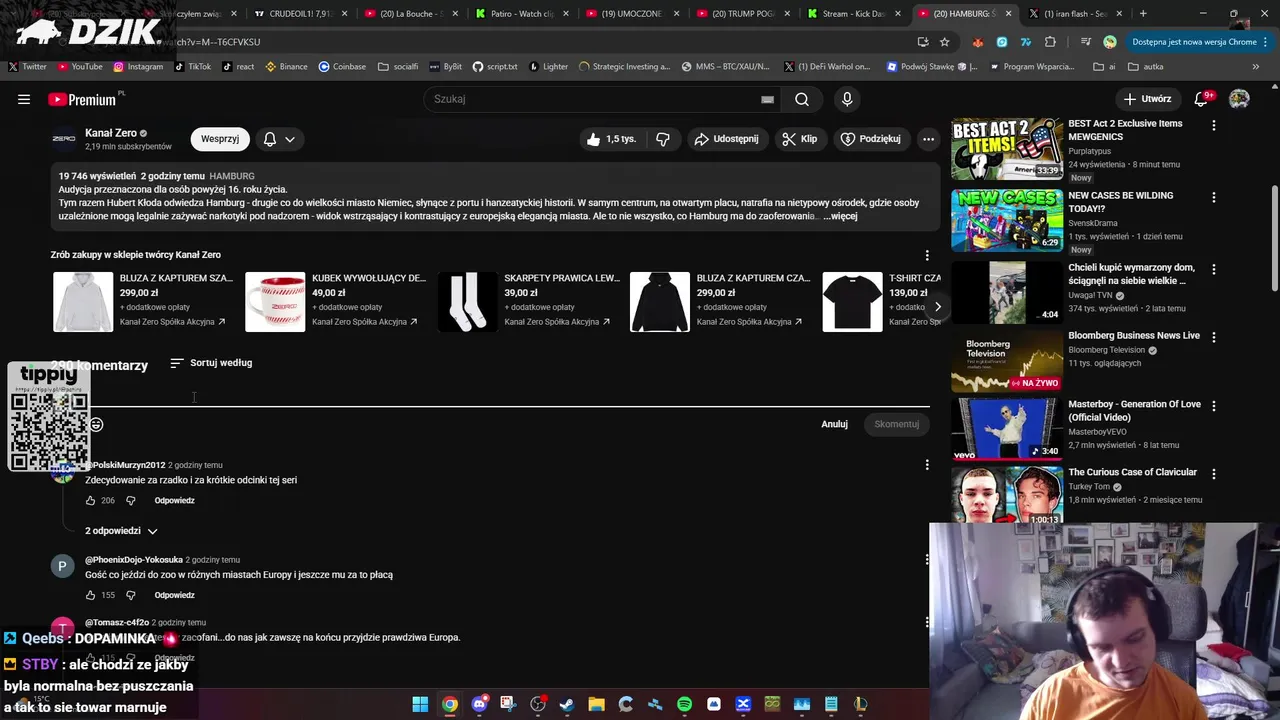Image resolution: width=1280 pixels, height=720 pixels.
Task: Open Spotify from the taskbar
Action: coord(684,704)
